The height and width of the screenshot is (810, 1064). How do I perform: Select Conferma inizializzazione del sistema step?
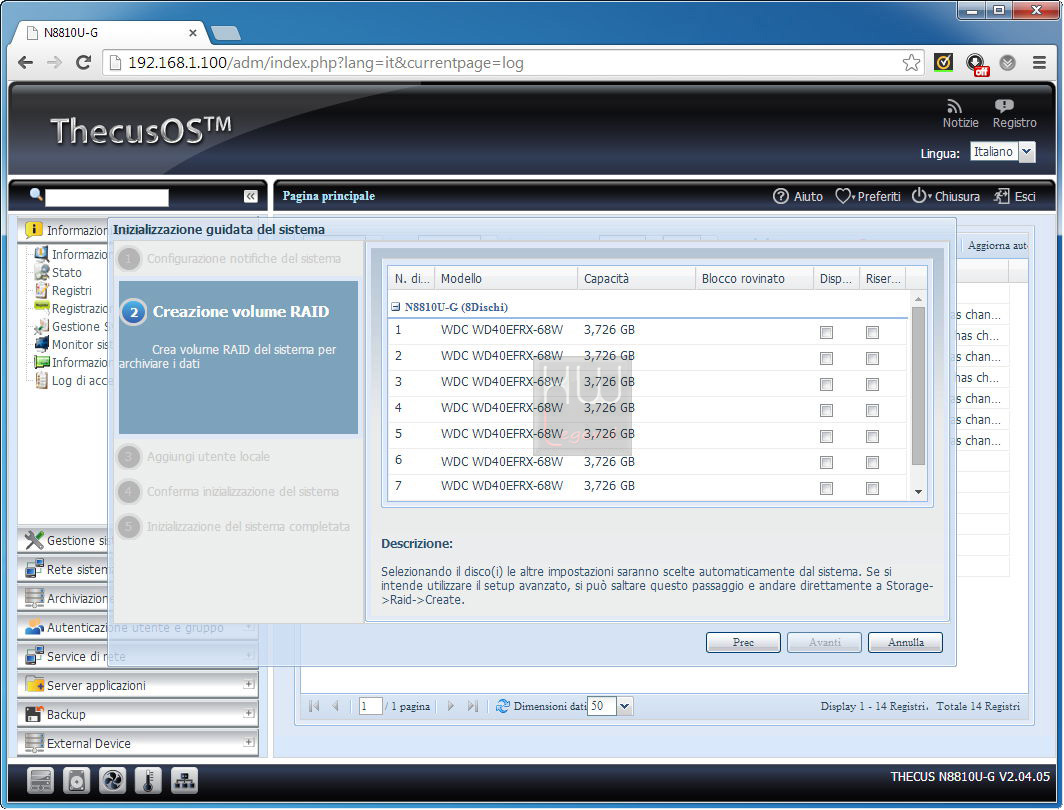click(x=229, y=492)
